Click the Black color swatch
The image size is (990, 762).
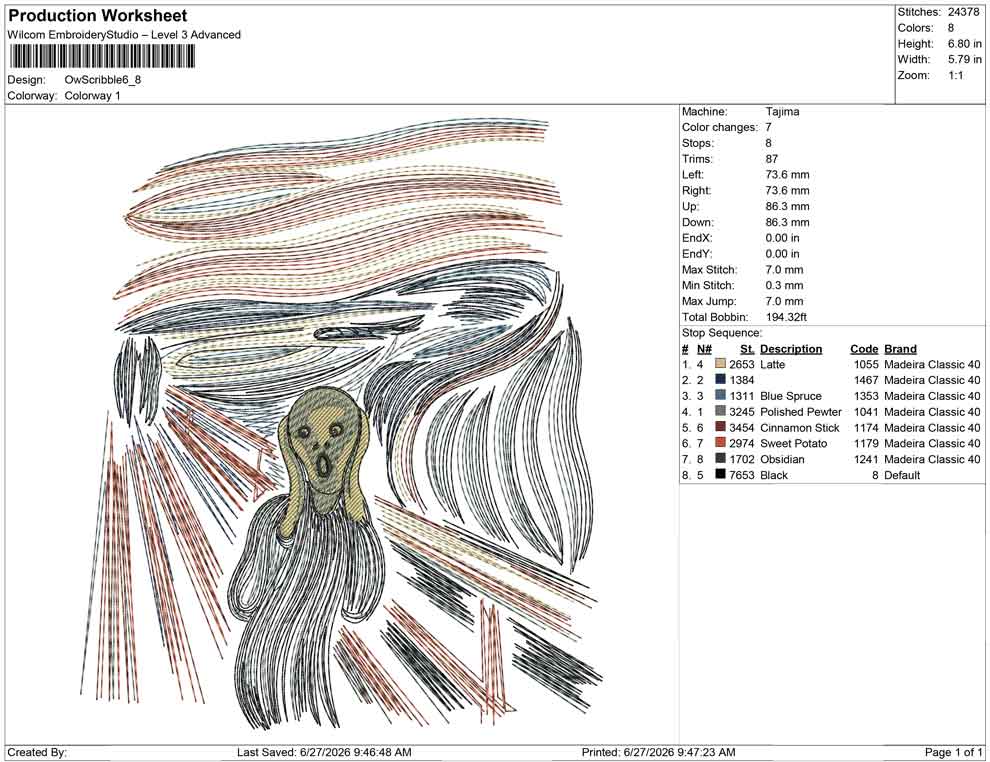point(720,475)
